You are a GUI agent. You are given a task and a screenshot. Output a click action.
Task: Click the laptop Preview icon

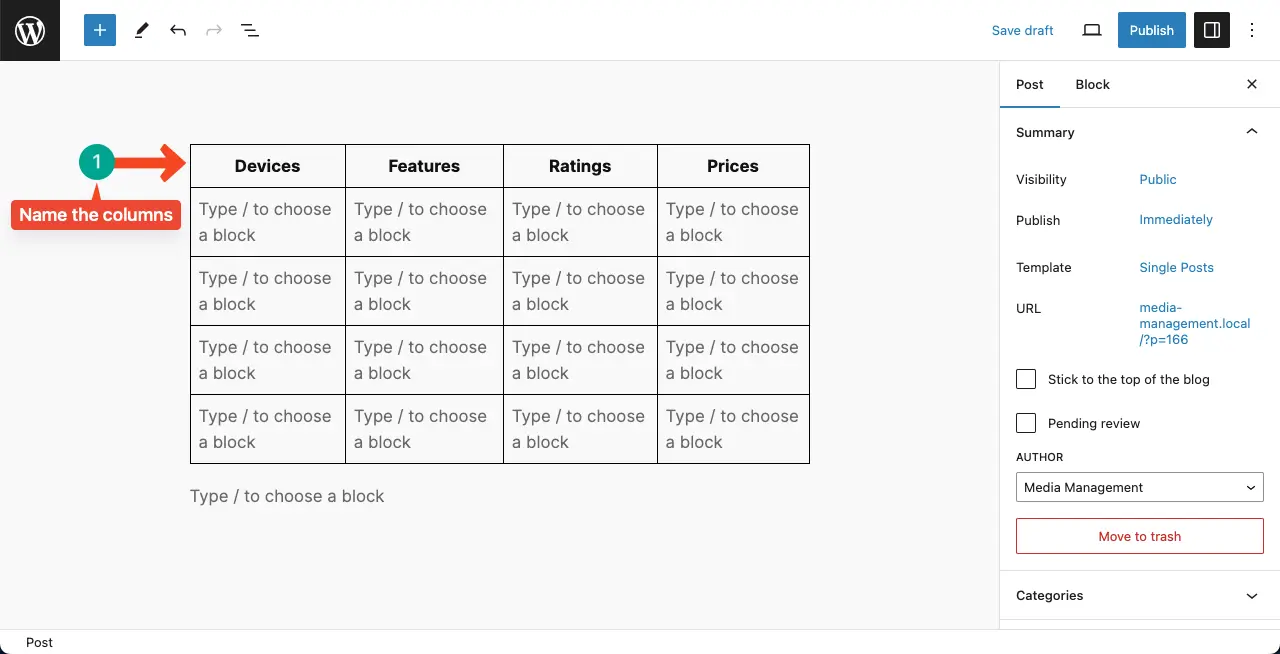pyautogui.click(x=1092, y=30)
